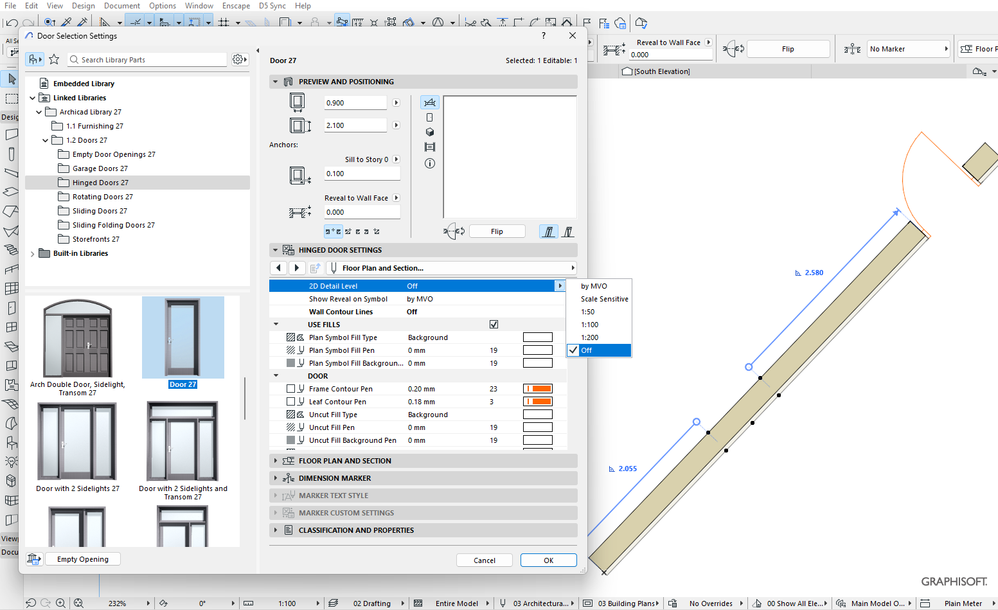
Task: Cancel the Door Selection Settings dialog
Action: (484, 560)
